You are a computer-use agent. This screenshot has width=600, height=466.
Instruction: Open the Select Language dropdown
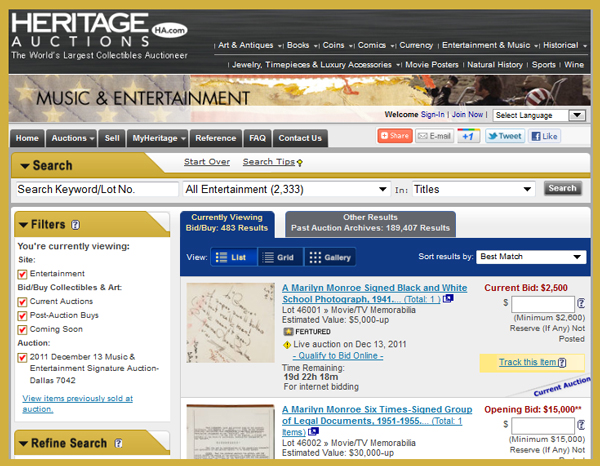pos(540,115)
